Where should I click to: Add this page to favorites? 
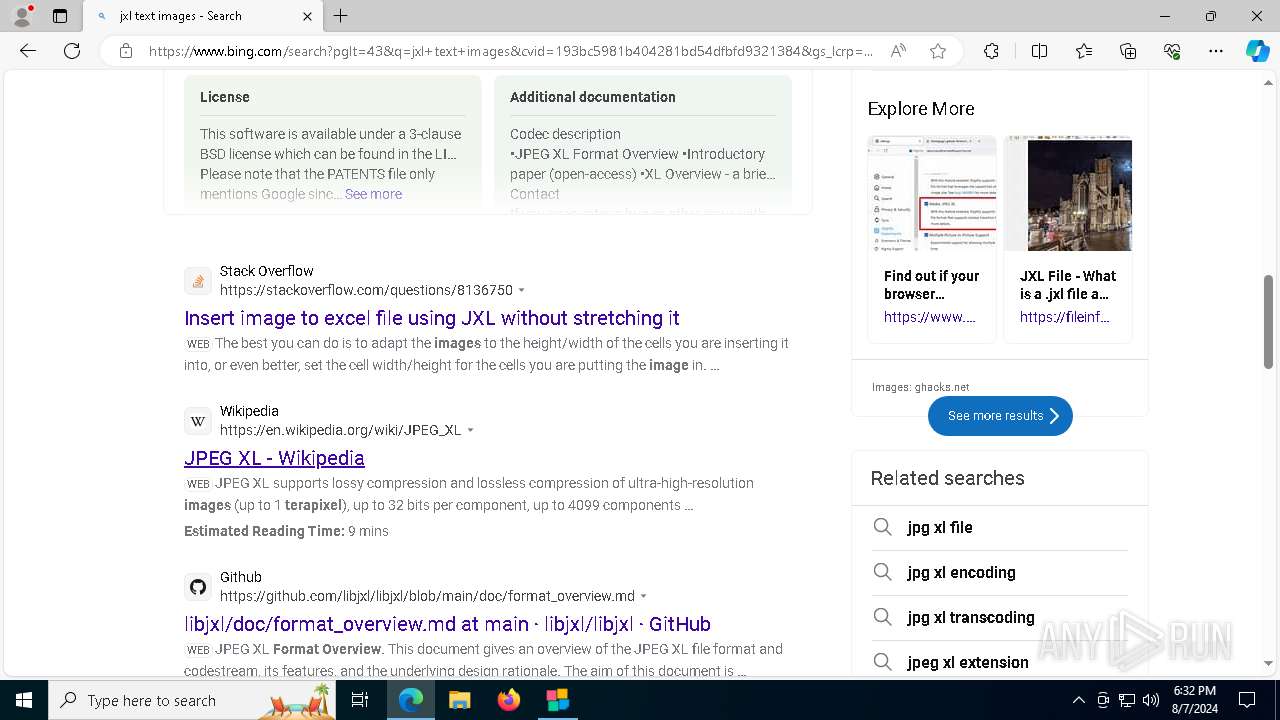coord(938,51)
